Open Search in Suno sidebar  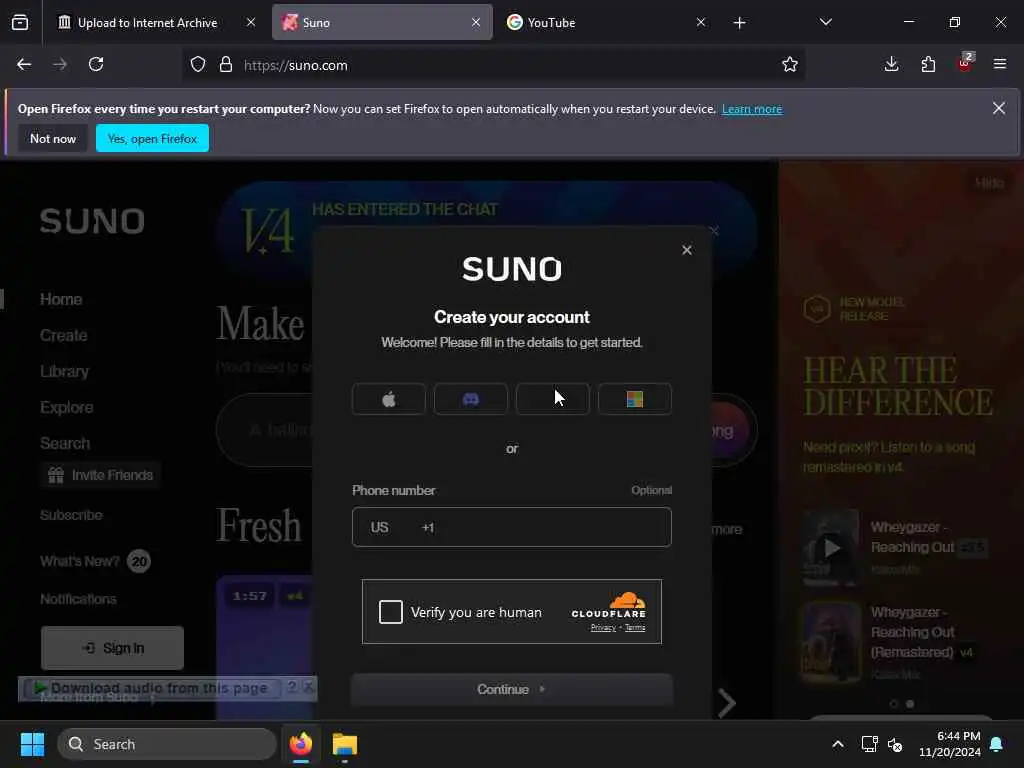pos(65,443)
